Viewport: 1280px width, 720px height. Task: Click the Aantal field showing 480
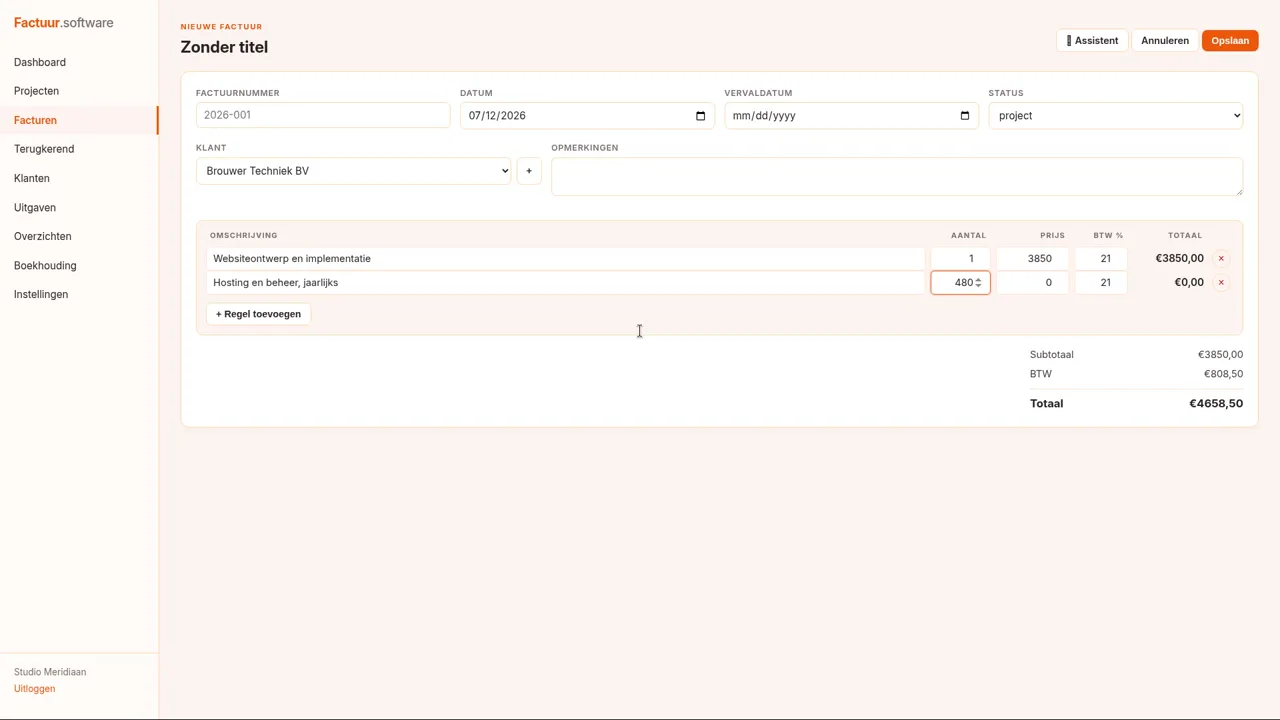click(x=960, y=282)
